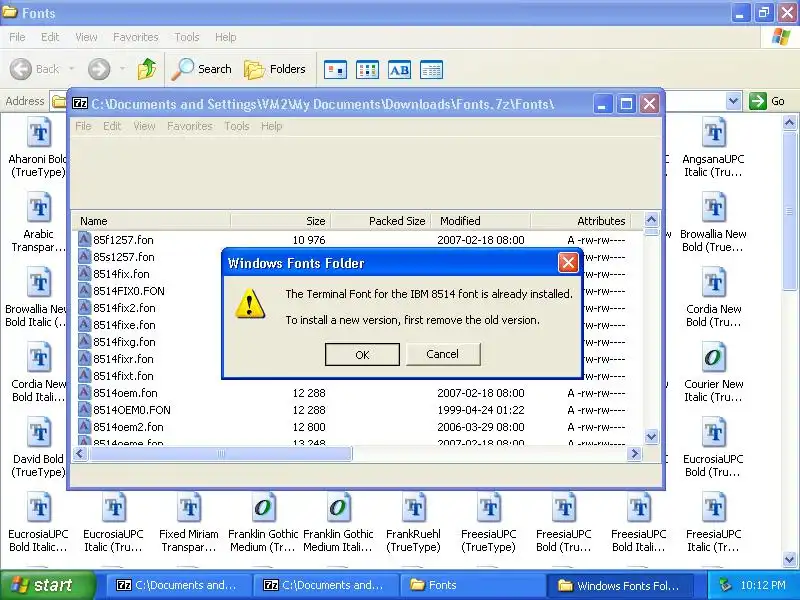This screenshot has width=800, height=600.
Task: Switch to List view in Fonts toolbar
Action: 367,69
